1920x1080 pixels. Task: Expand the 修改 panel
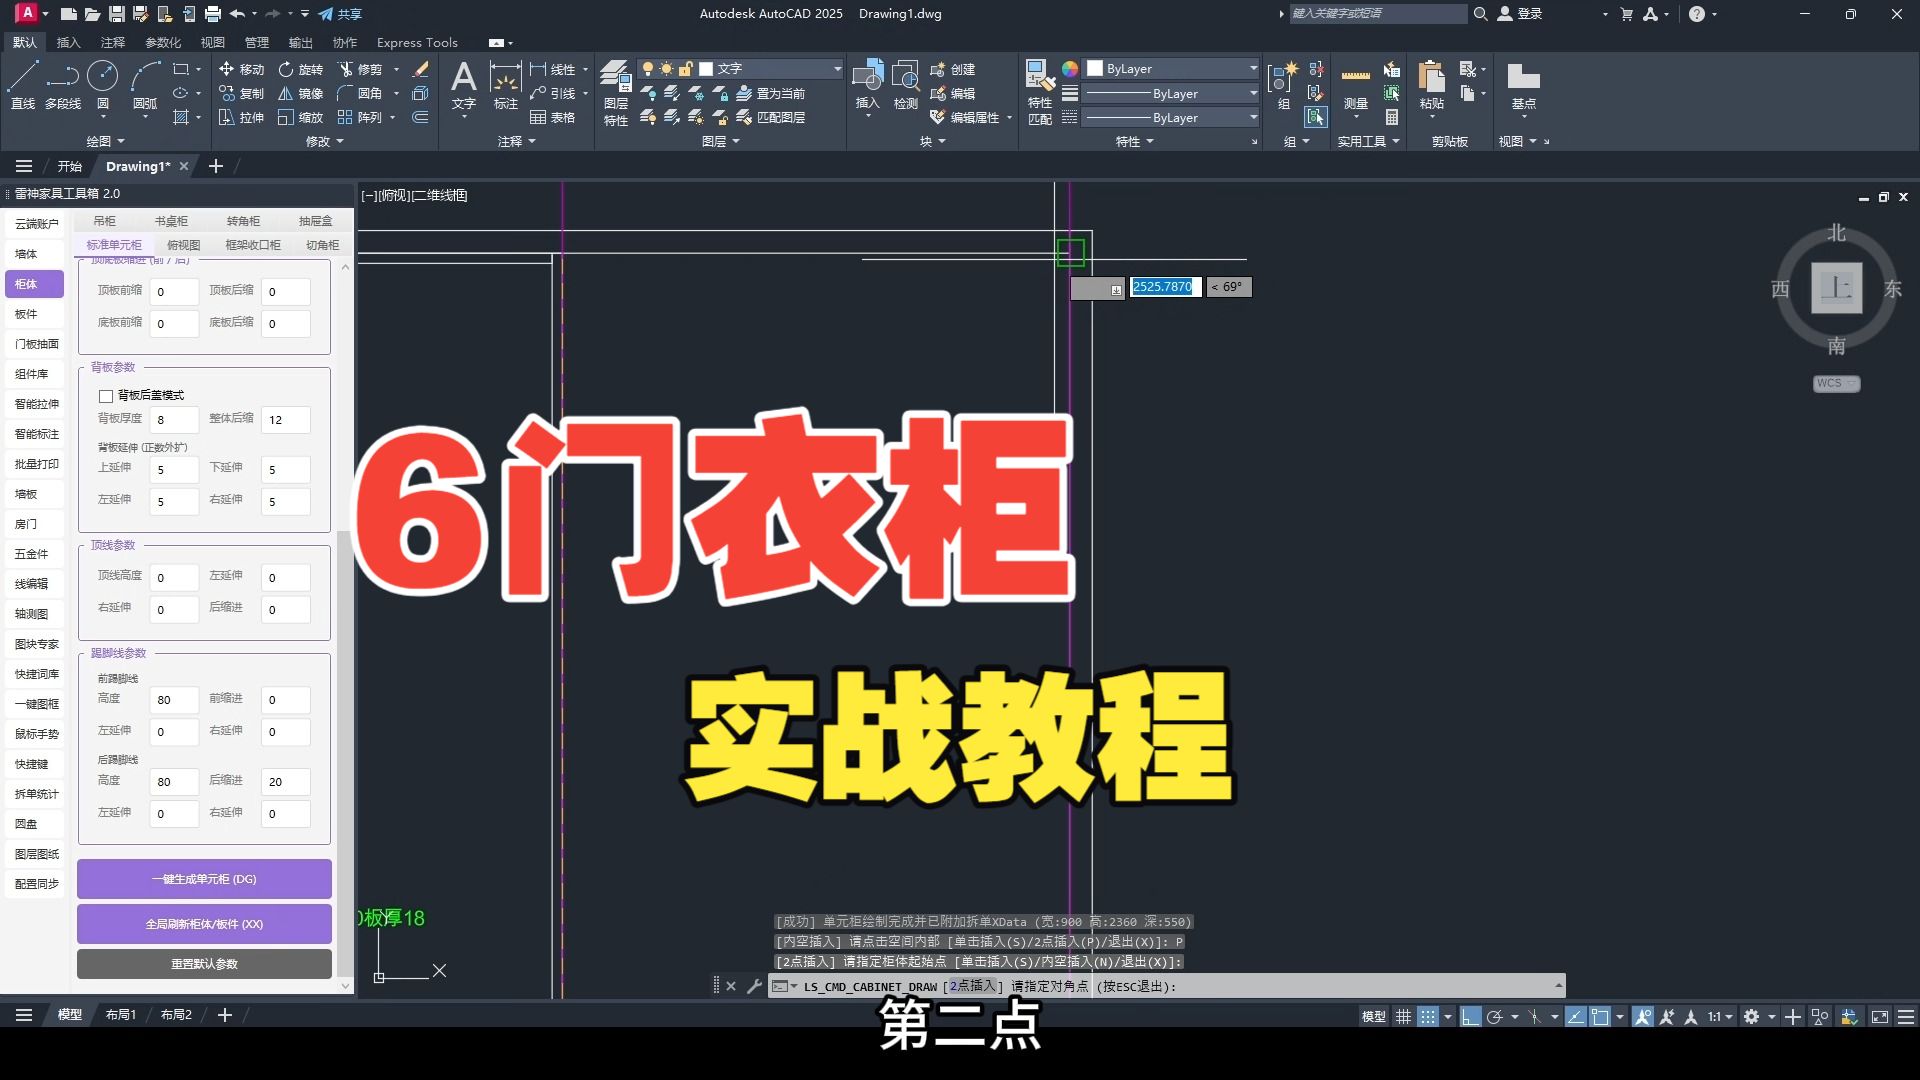[324, 141]
